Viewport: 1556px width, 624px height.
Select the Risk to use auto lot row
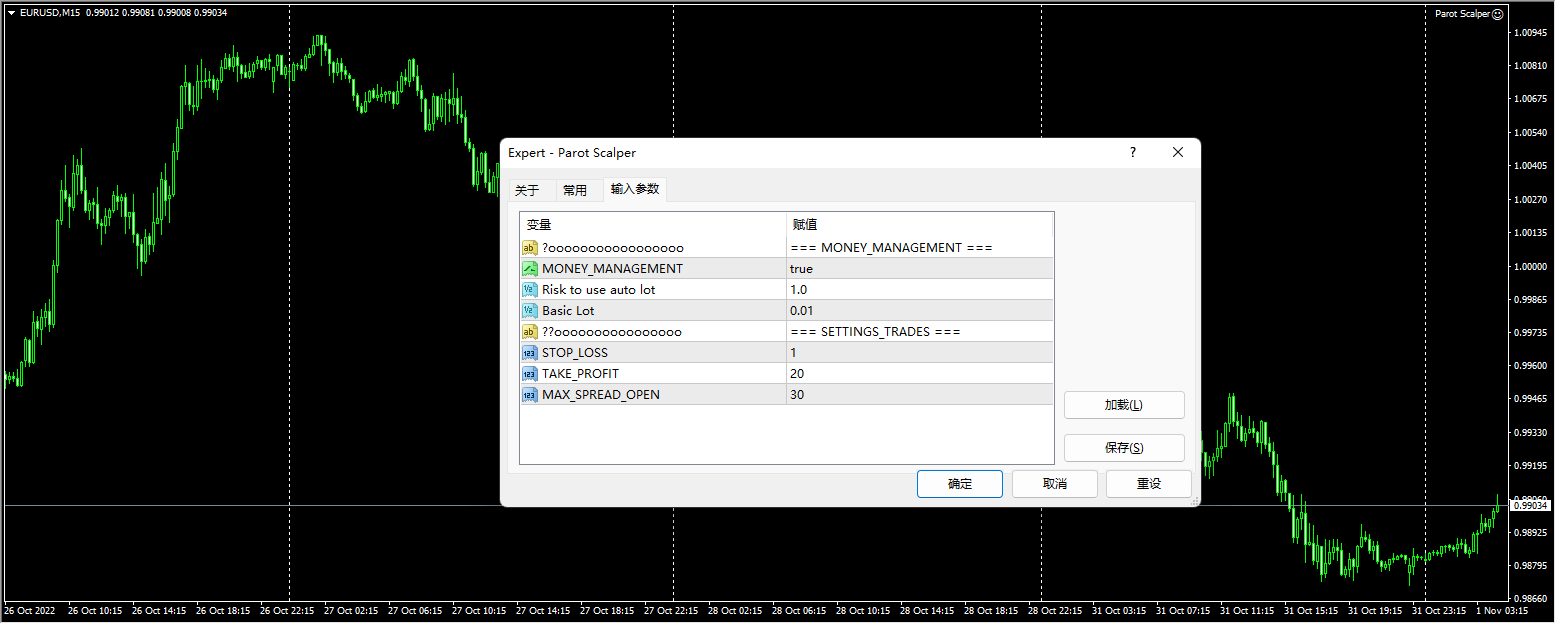(x=787, y=289)
